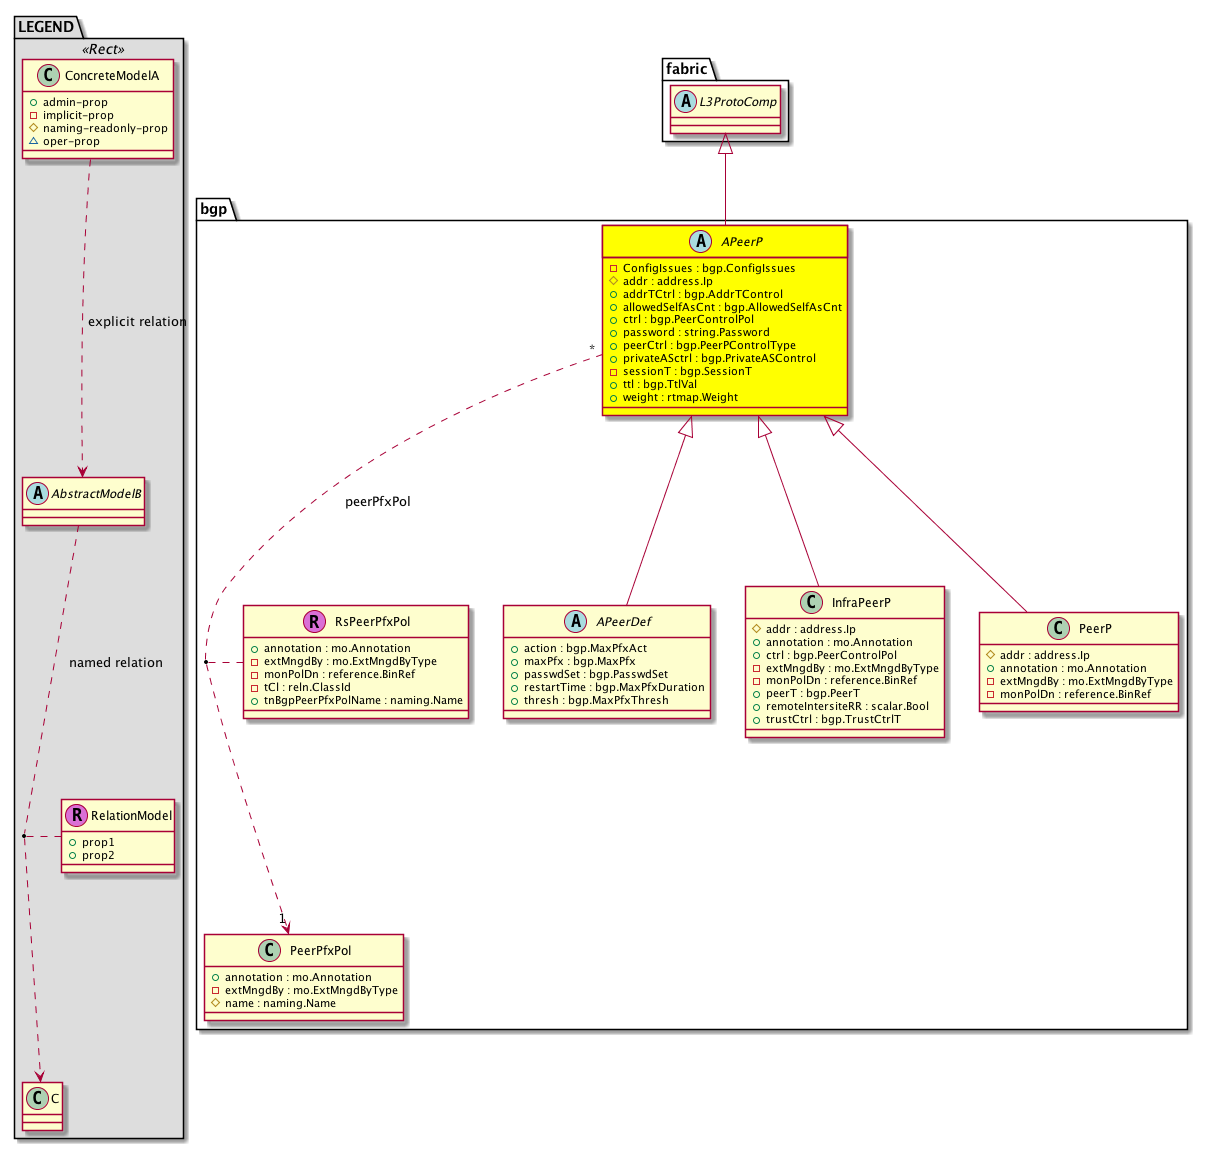Viewport: 1208px width, 1149px height.
Task: Select the AbstractModelB legend A icon
Action: pos(38,494)
